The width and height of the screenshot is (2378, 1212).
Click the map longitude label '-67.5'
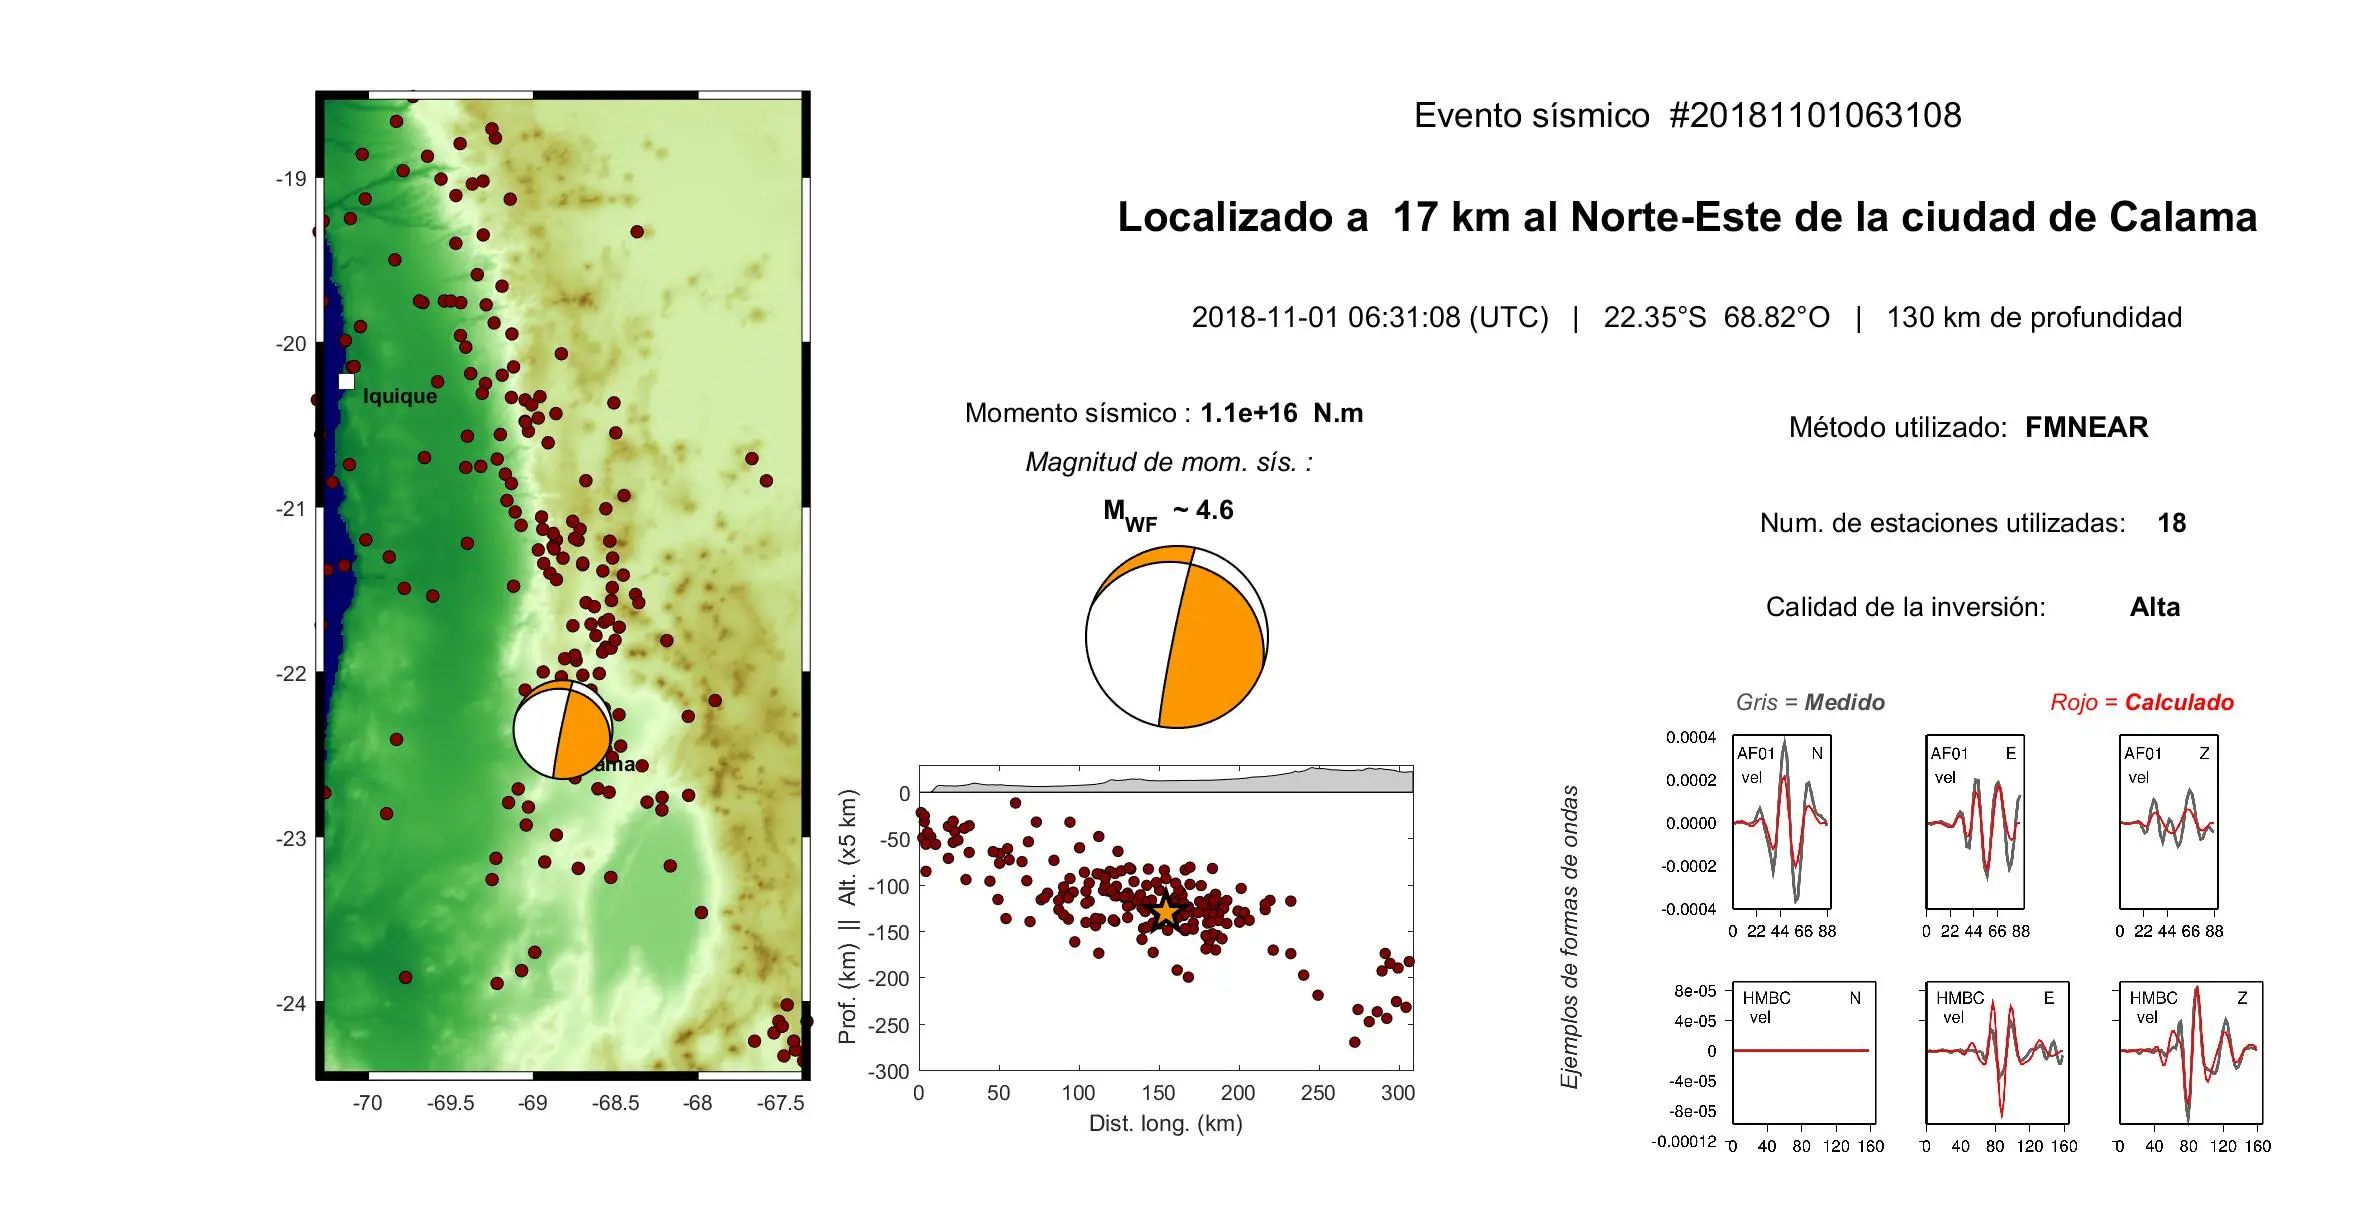point(780,1102)
